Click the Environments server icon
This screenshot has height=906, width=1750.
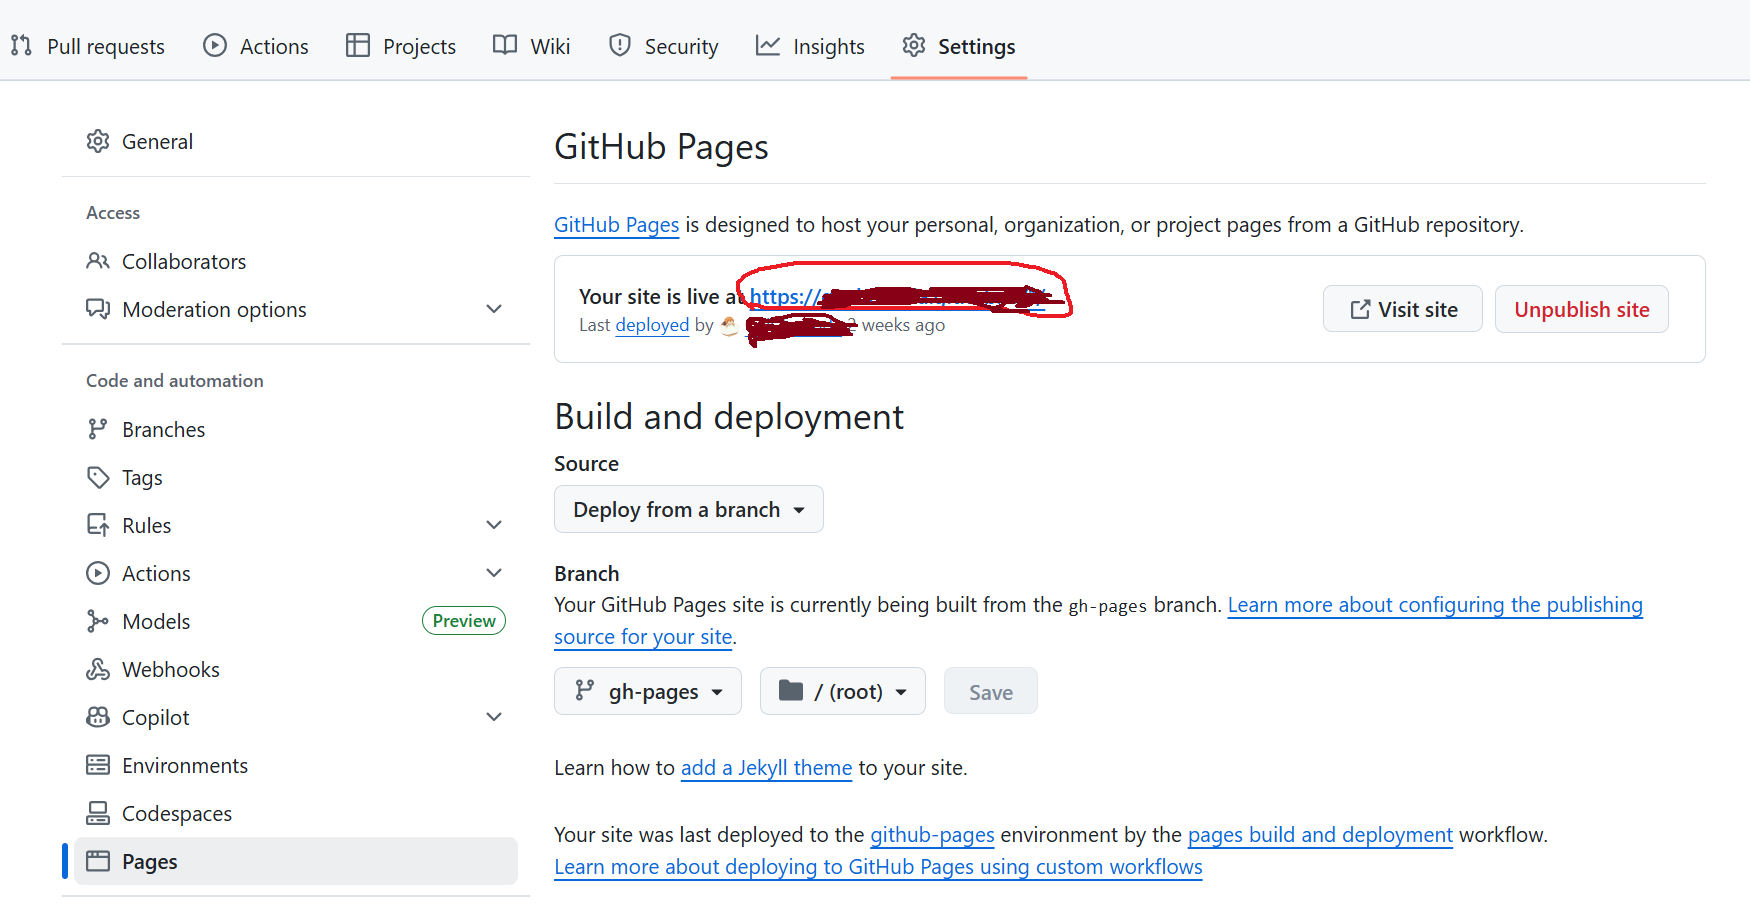tap(98, 765)
